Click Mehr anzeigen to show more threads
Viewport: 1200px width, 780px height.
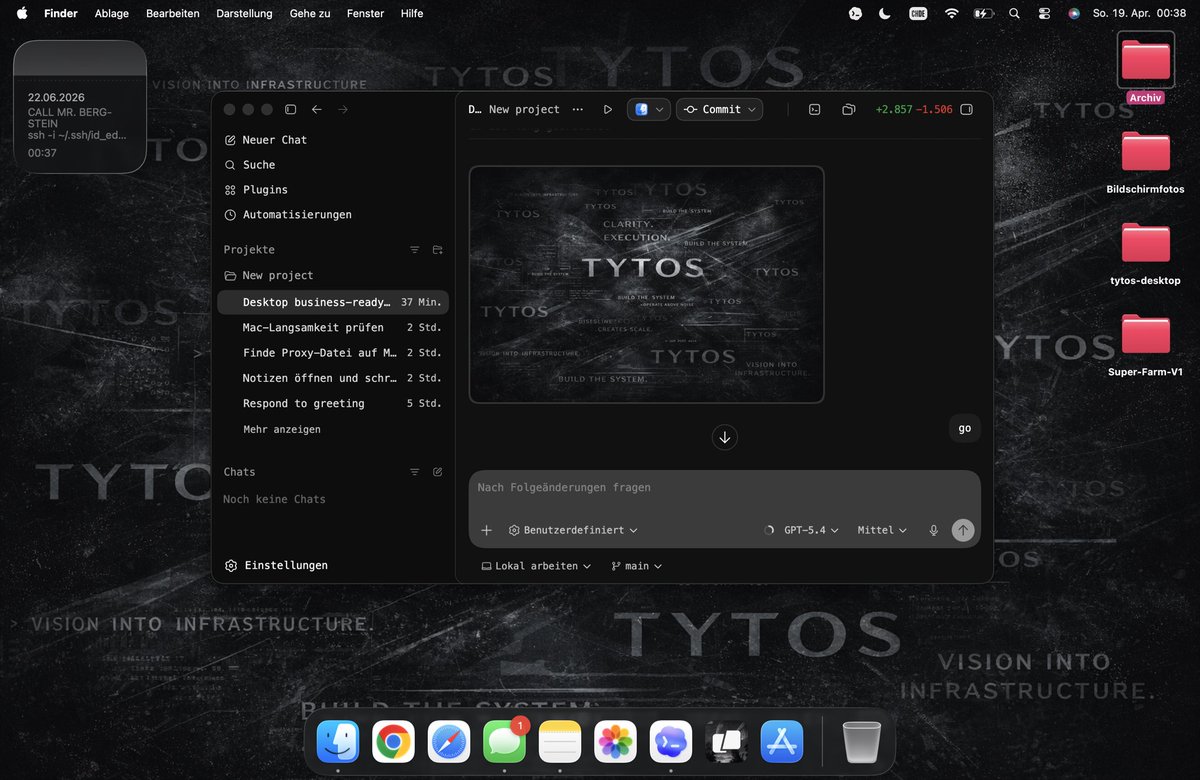click(282, 429)
